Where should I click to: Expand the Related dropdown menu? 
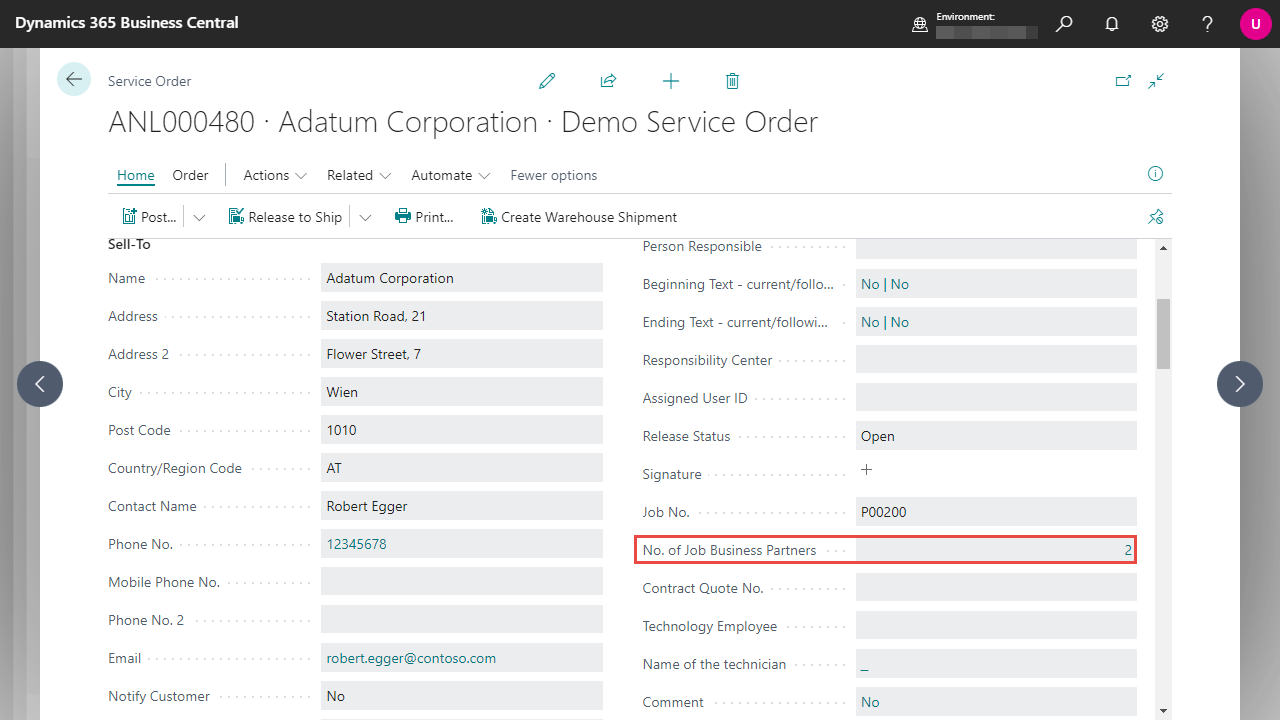point(358,175)
